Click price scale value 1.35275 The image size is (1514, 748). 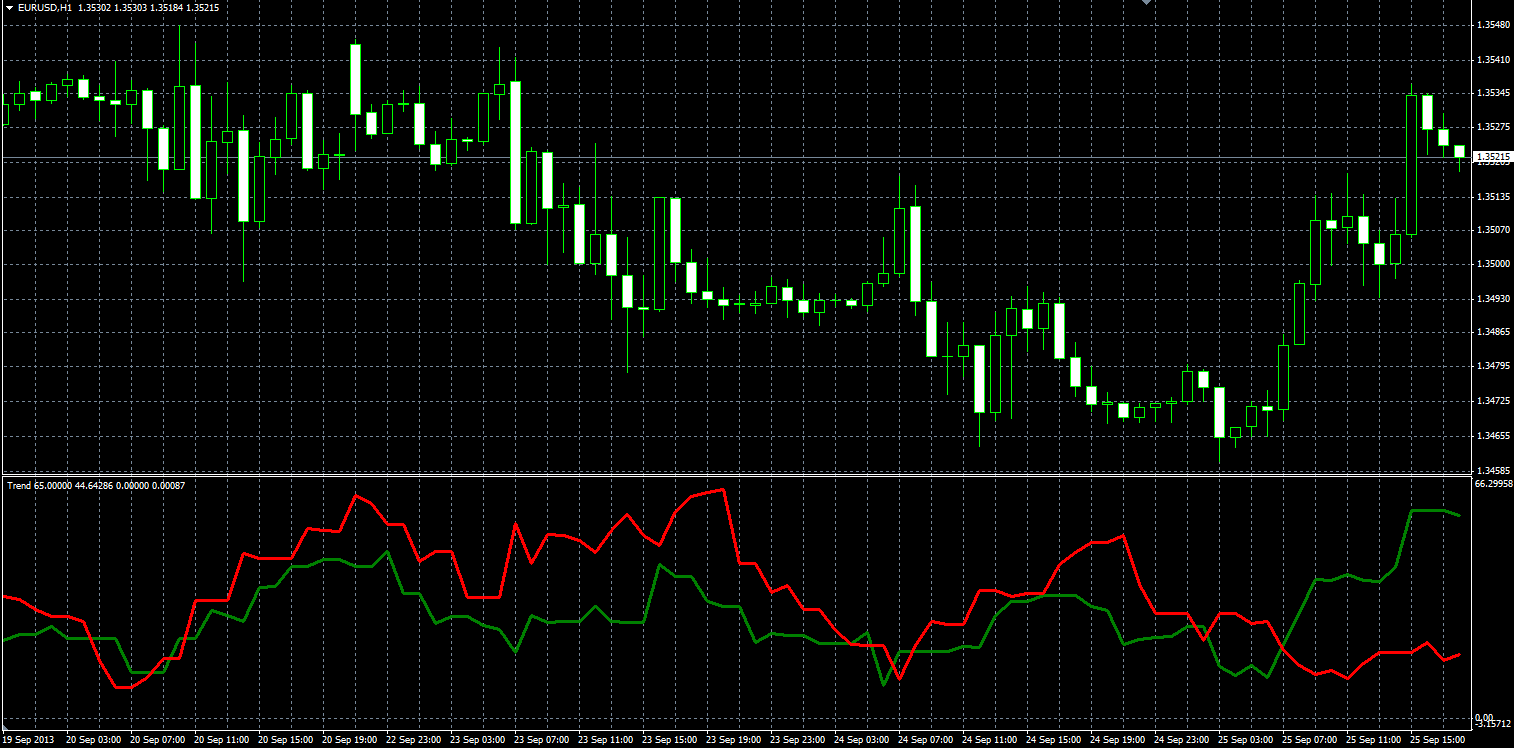point(1493,127)
